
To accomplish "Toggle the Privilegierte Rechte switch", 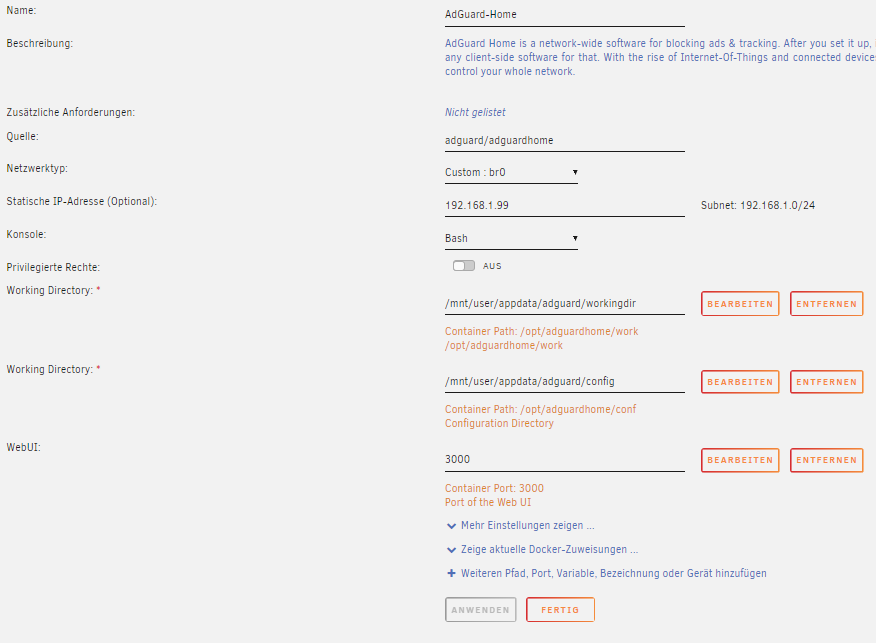I will point(464,266).
